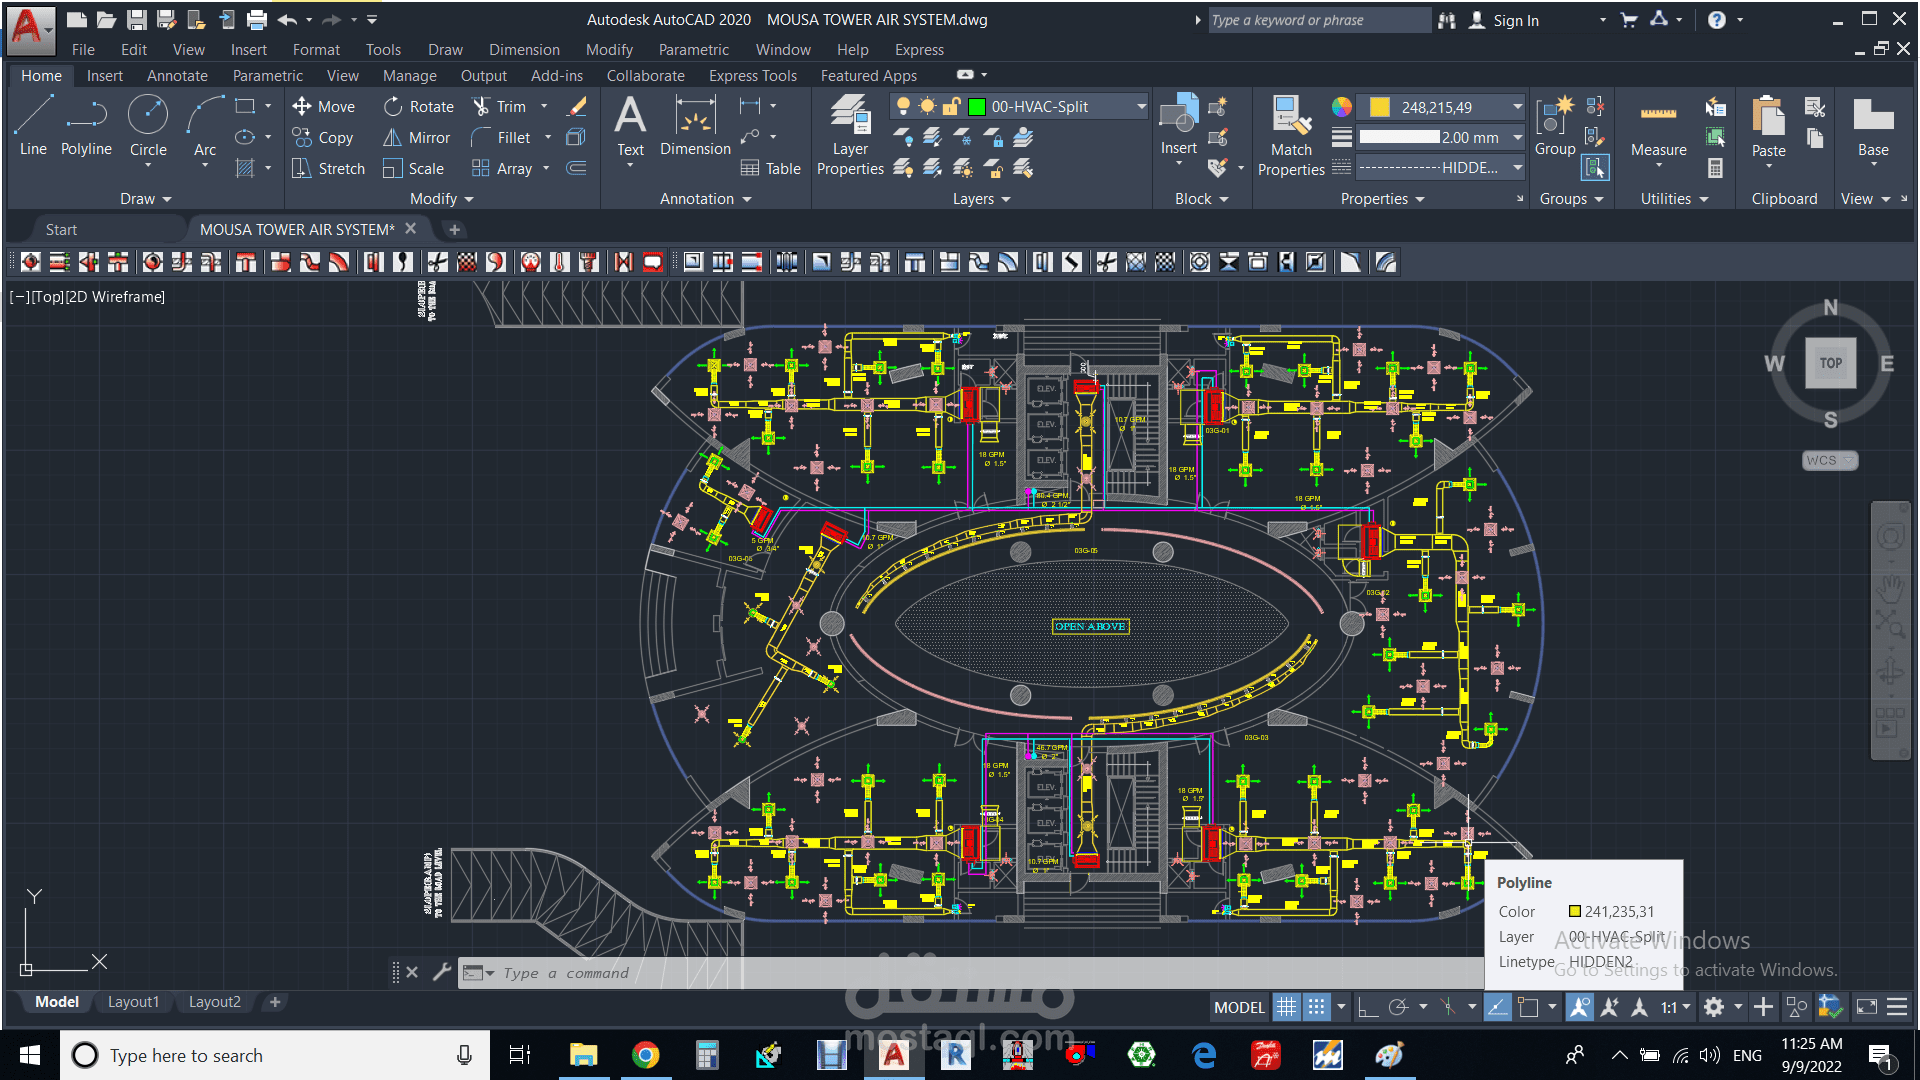1920x1080 pixels.
Task: Select the Line tool
Action: pyautogui.click(x=33, y=125)
